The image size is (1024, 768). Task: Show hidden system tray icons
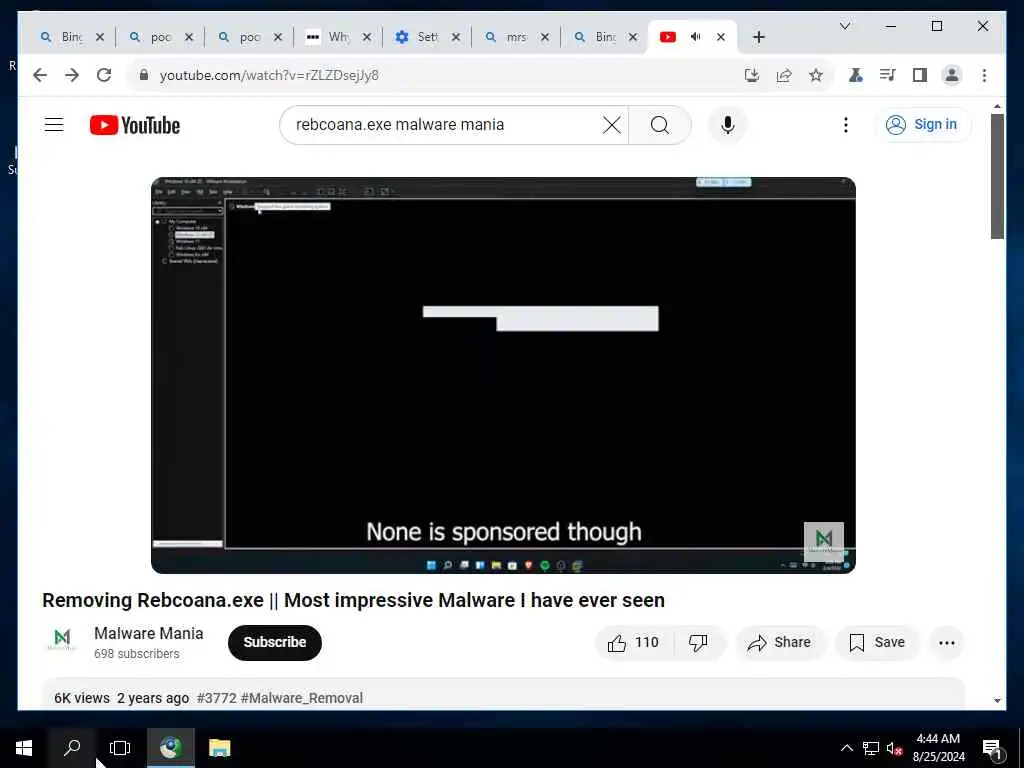pyautogui.click(x=846, y=748)
